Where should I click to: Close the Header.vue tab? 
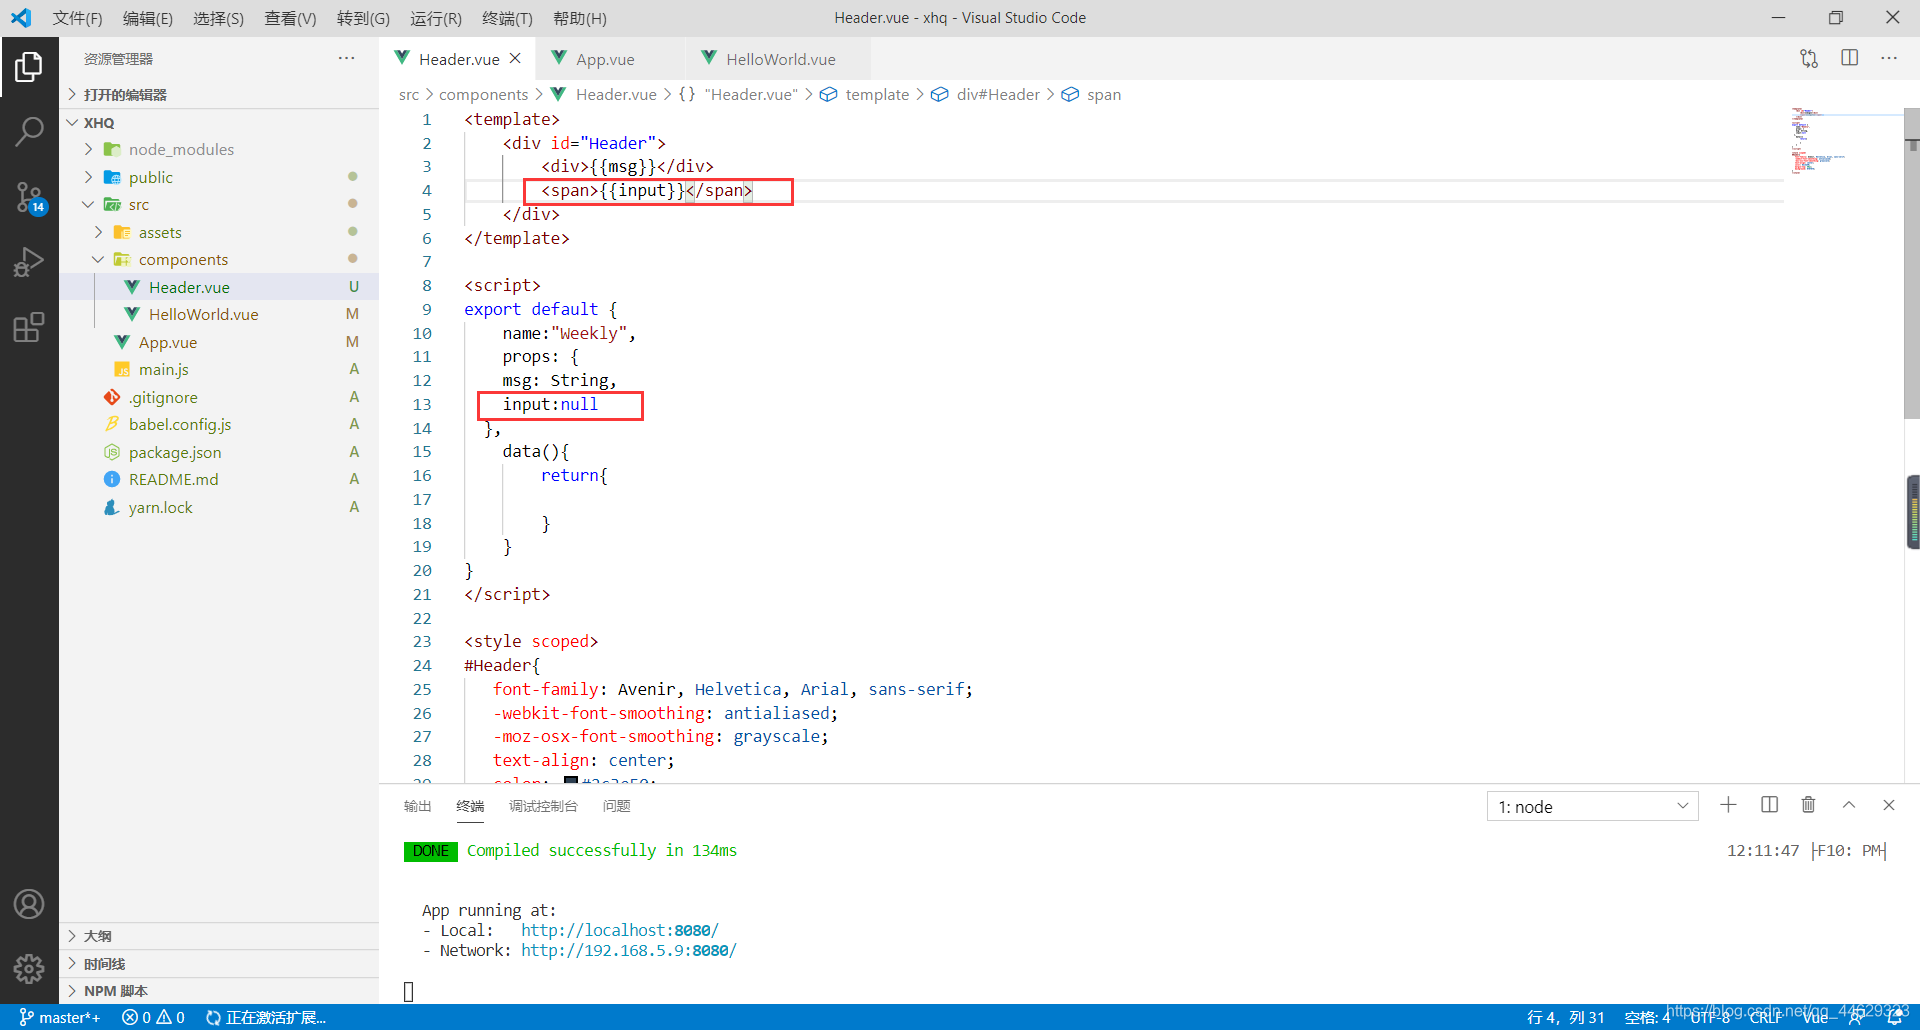click(515, 58)
